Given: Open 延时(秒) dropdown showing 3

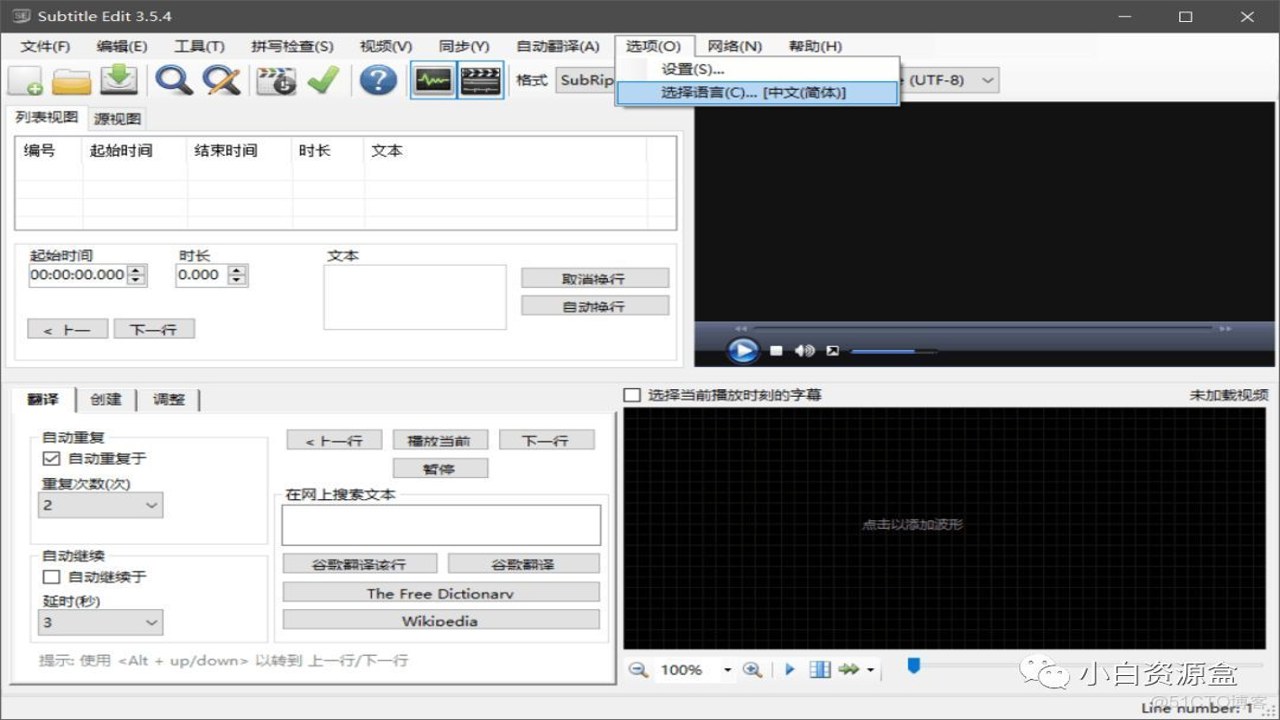Looking at the screenshot, I should [x=100, y=622].
